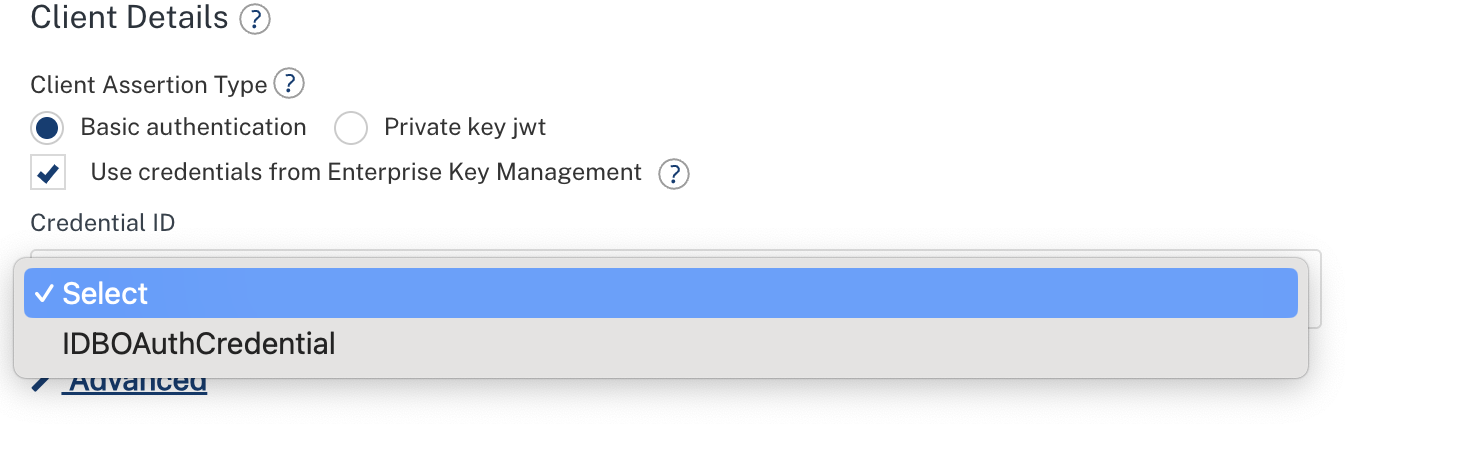1484x462 pixels.
Task: Select the Basic authentication radio button
Action: pyautogui.click(x=47, y=128)
